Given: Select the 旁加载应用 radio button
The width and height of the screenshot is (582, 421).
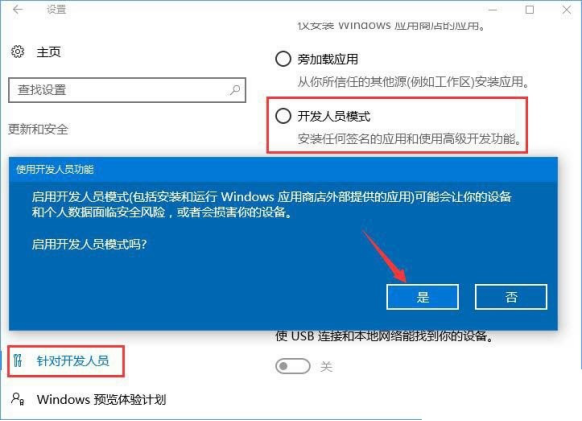Looking at the screenshot, I should pyautogui.click(x=283, y=59).
